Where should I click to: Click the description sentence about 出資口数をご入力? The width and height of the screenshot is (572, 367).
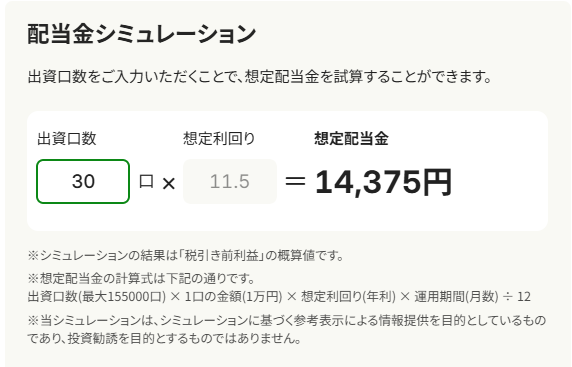[x=260, y=77]
